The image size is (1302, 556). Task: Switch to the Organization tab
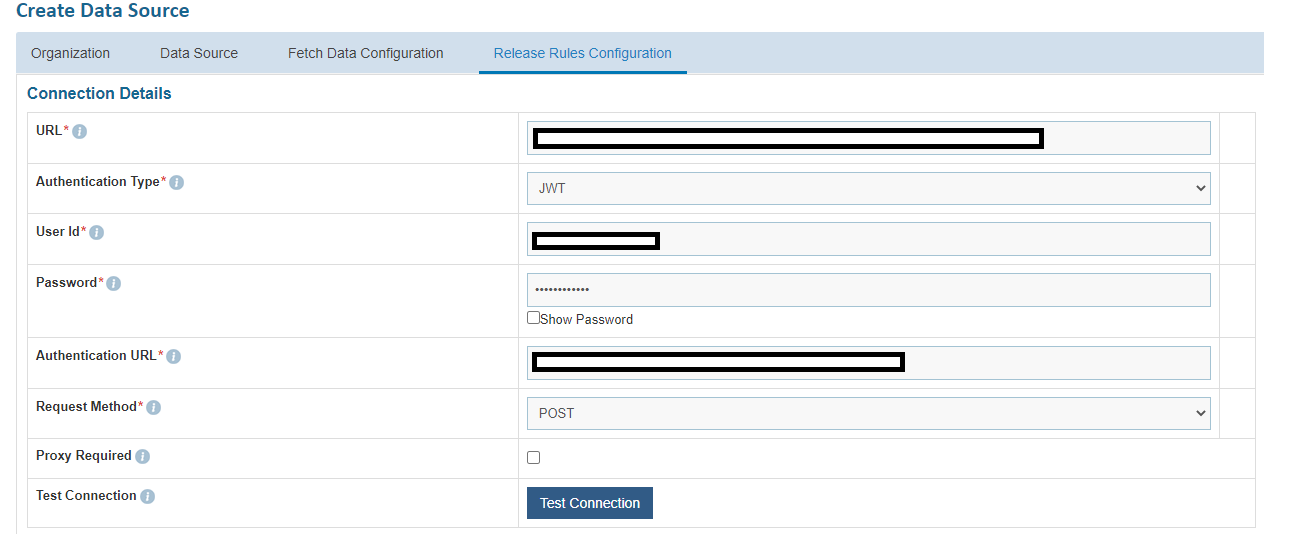click(71, 53)
